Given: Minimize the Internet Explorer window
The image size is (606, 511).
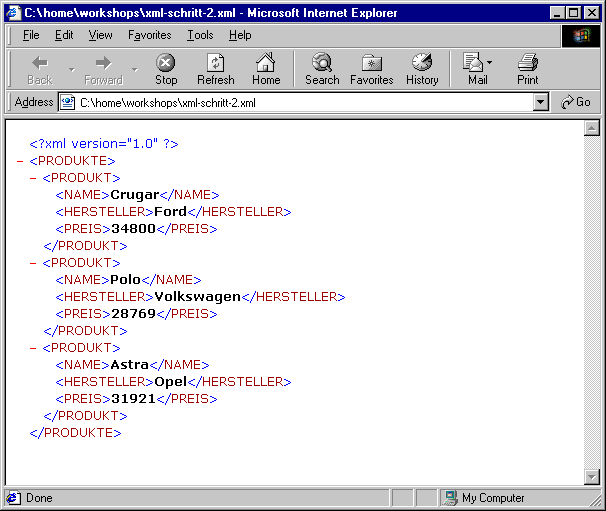Looking at the screenshot, I should click(x=557, y=13).
